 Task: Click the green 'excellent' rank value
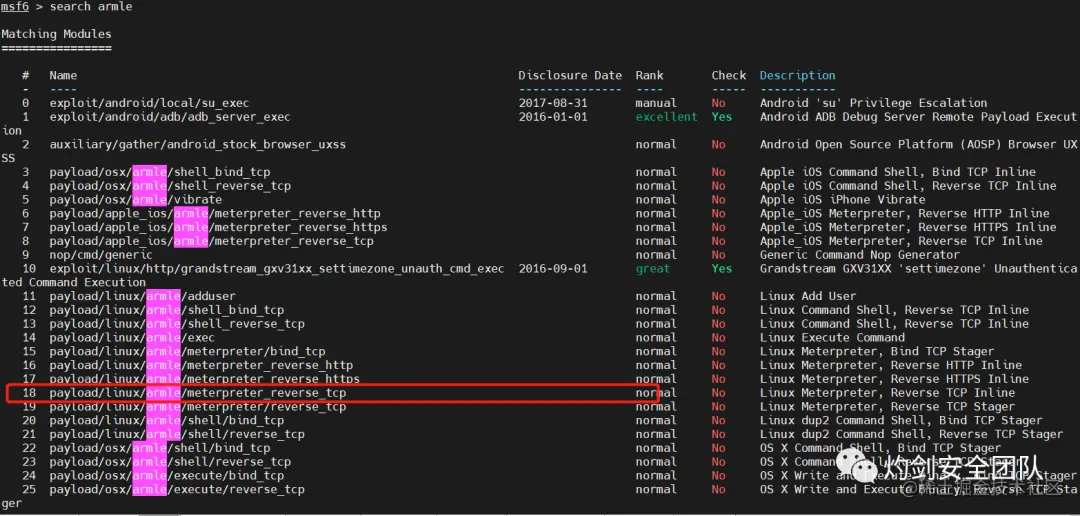point(667,116)
